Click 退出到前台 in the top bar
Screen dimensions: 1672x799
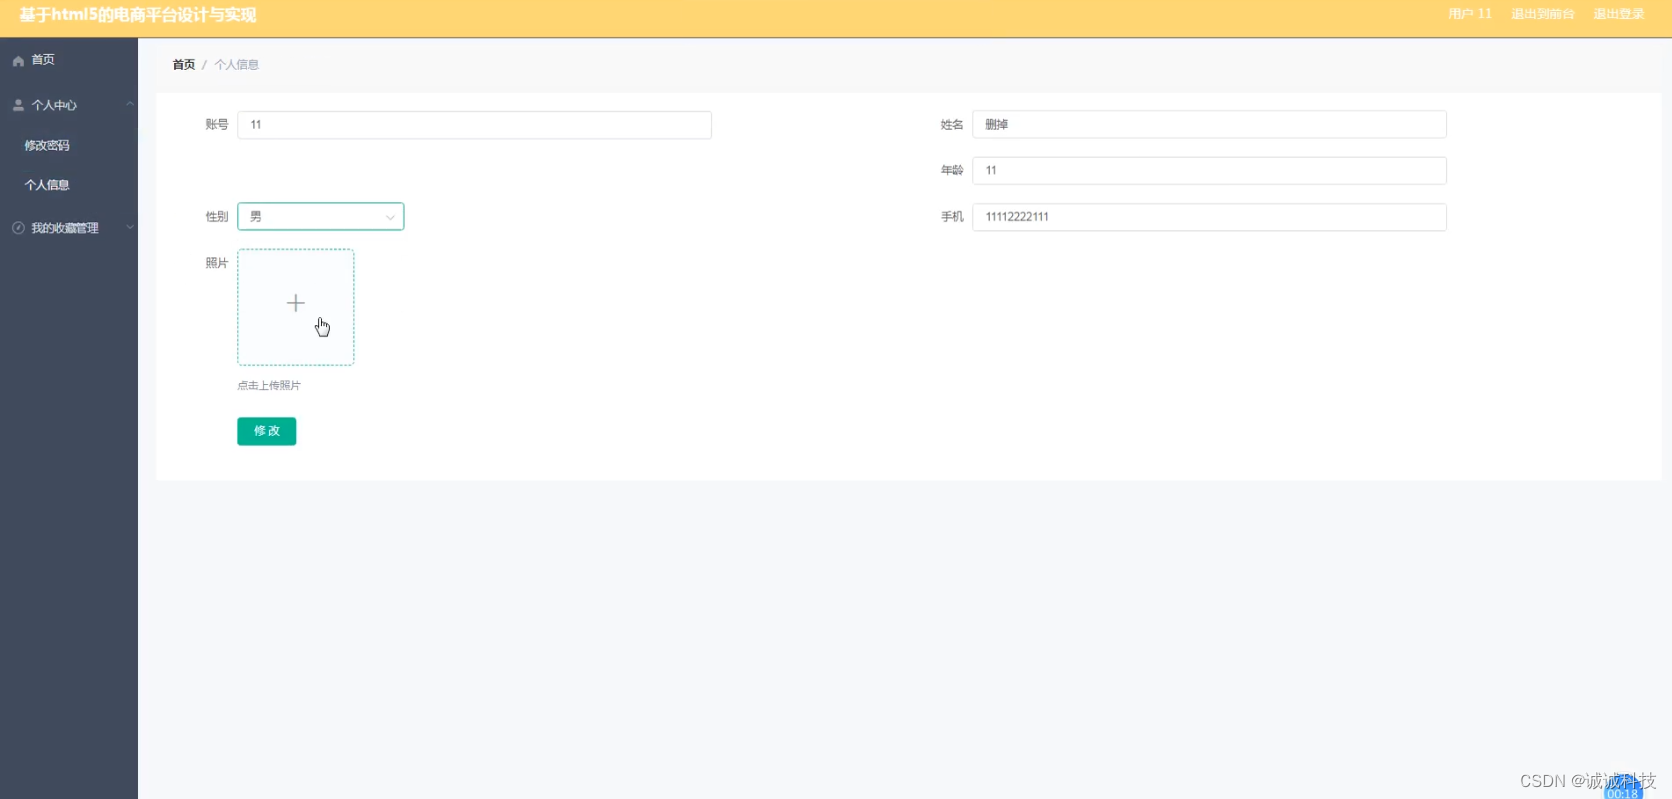tap(1542, 14)
